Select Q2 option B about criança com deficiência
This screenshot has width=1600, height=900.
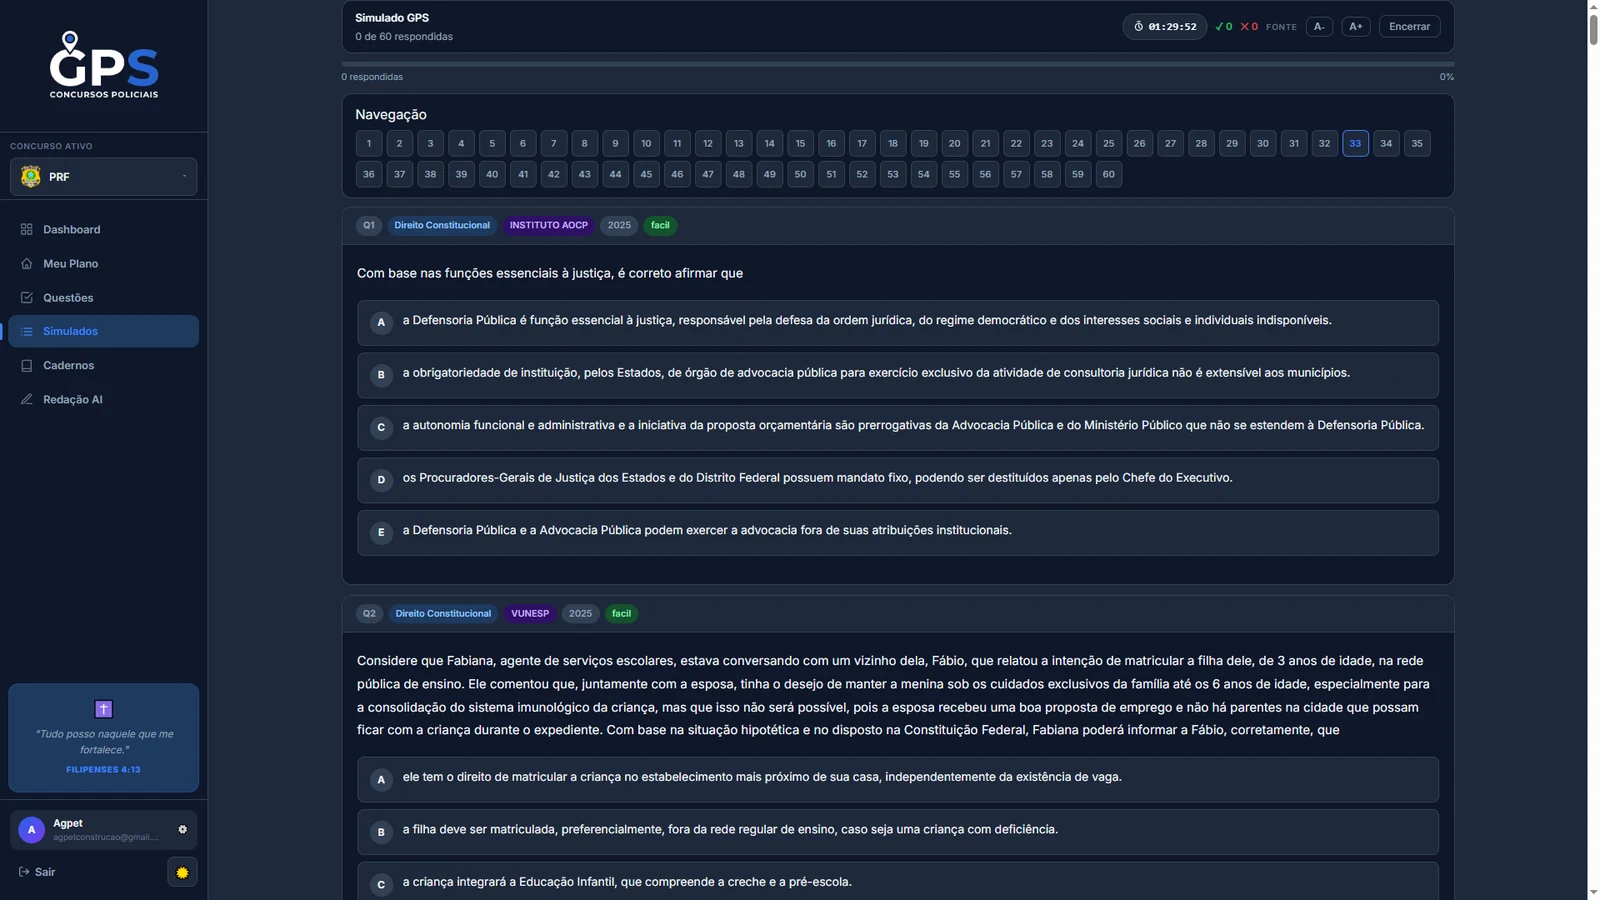[898, 831]
